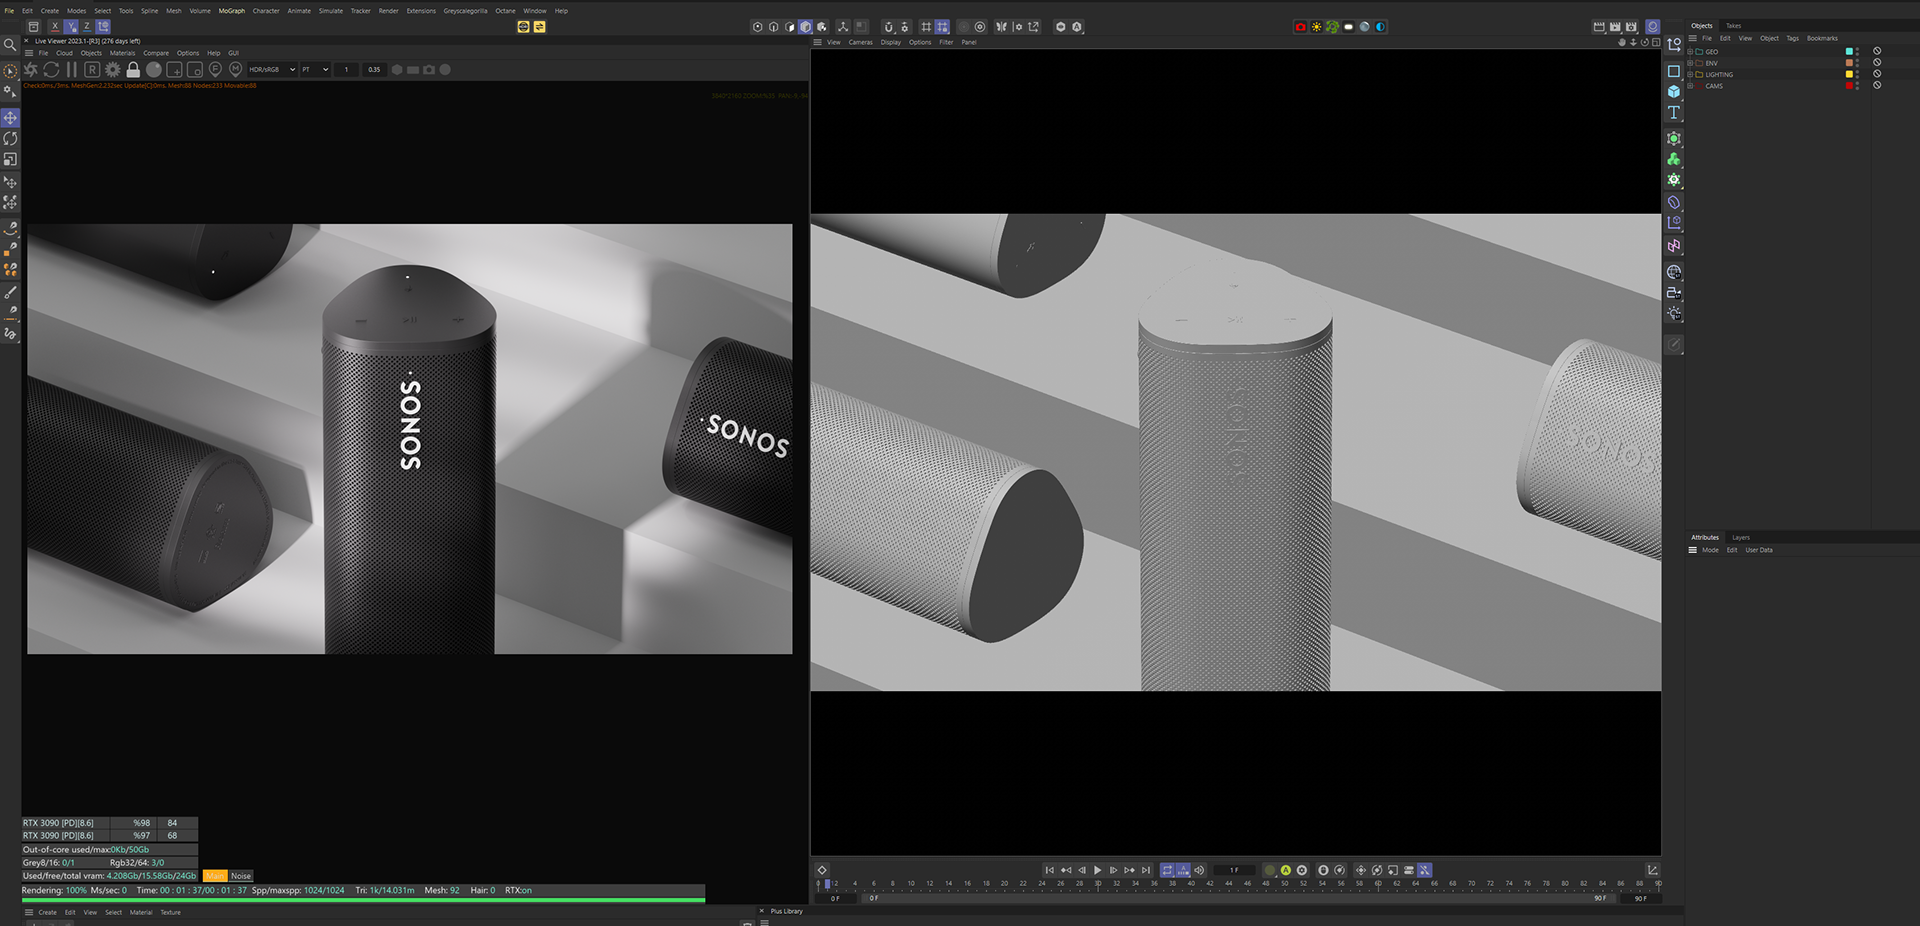This screenshot has width=1920, height=926.
Task: Click the cyan layer color of GEO
Action: tap(1849, 51)
